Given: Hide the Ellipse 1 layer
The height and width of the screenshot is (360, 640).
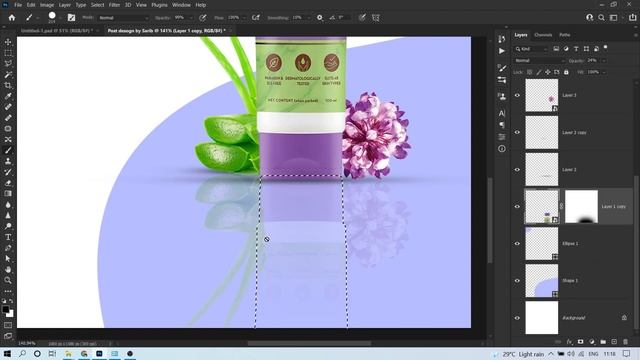Looking at the screenshot, I should (517, 244).
